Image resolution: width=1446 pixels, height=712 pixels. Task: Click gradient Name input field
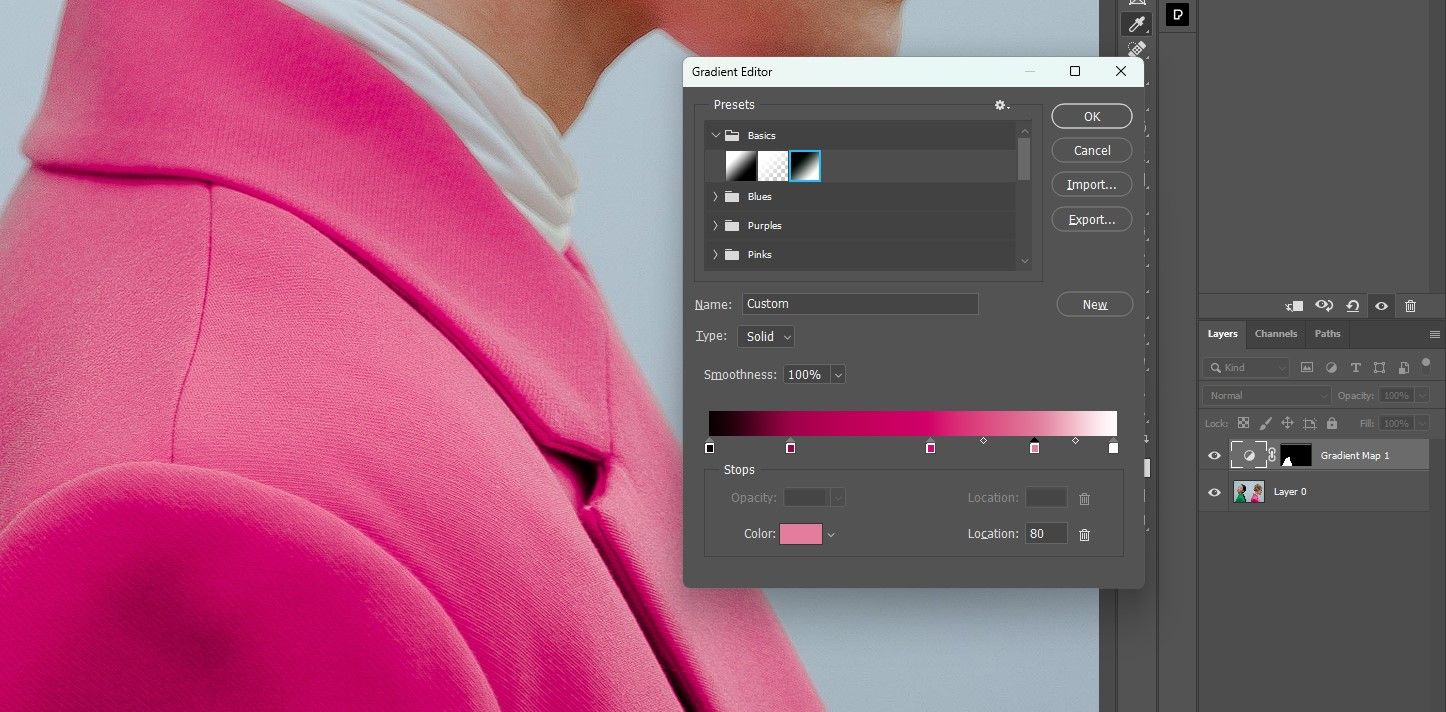tap(860, 304)
